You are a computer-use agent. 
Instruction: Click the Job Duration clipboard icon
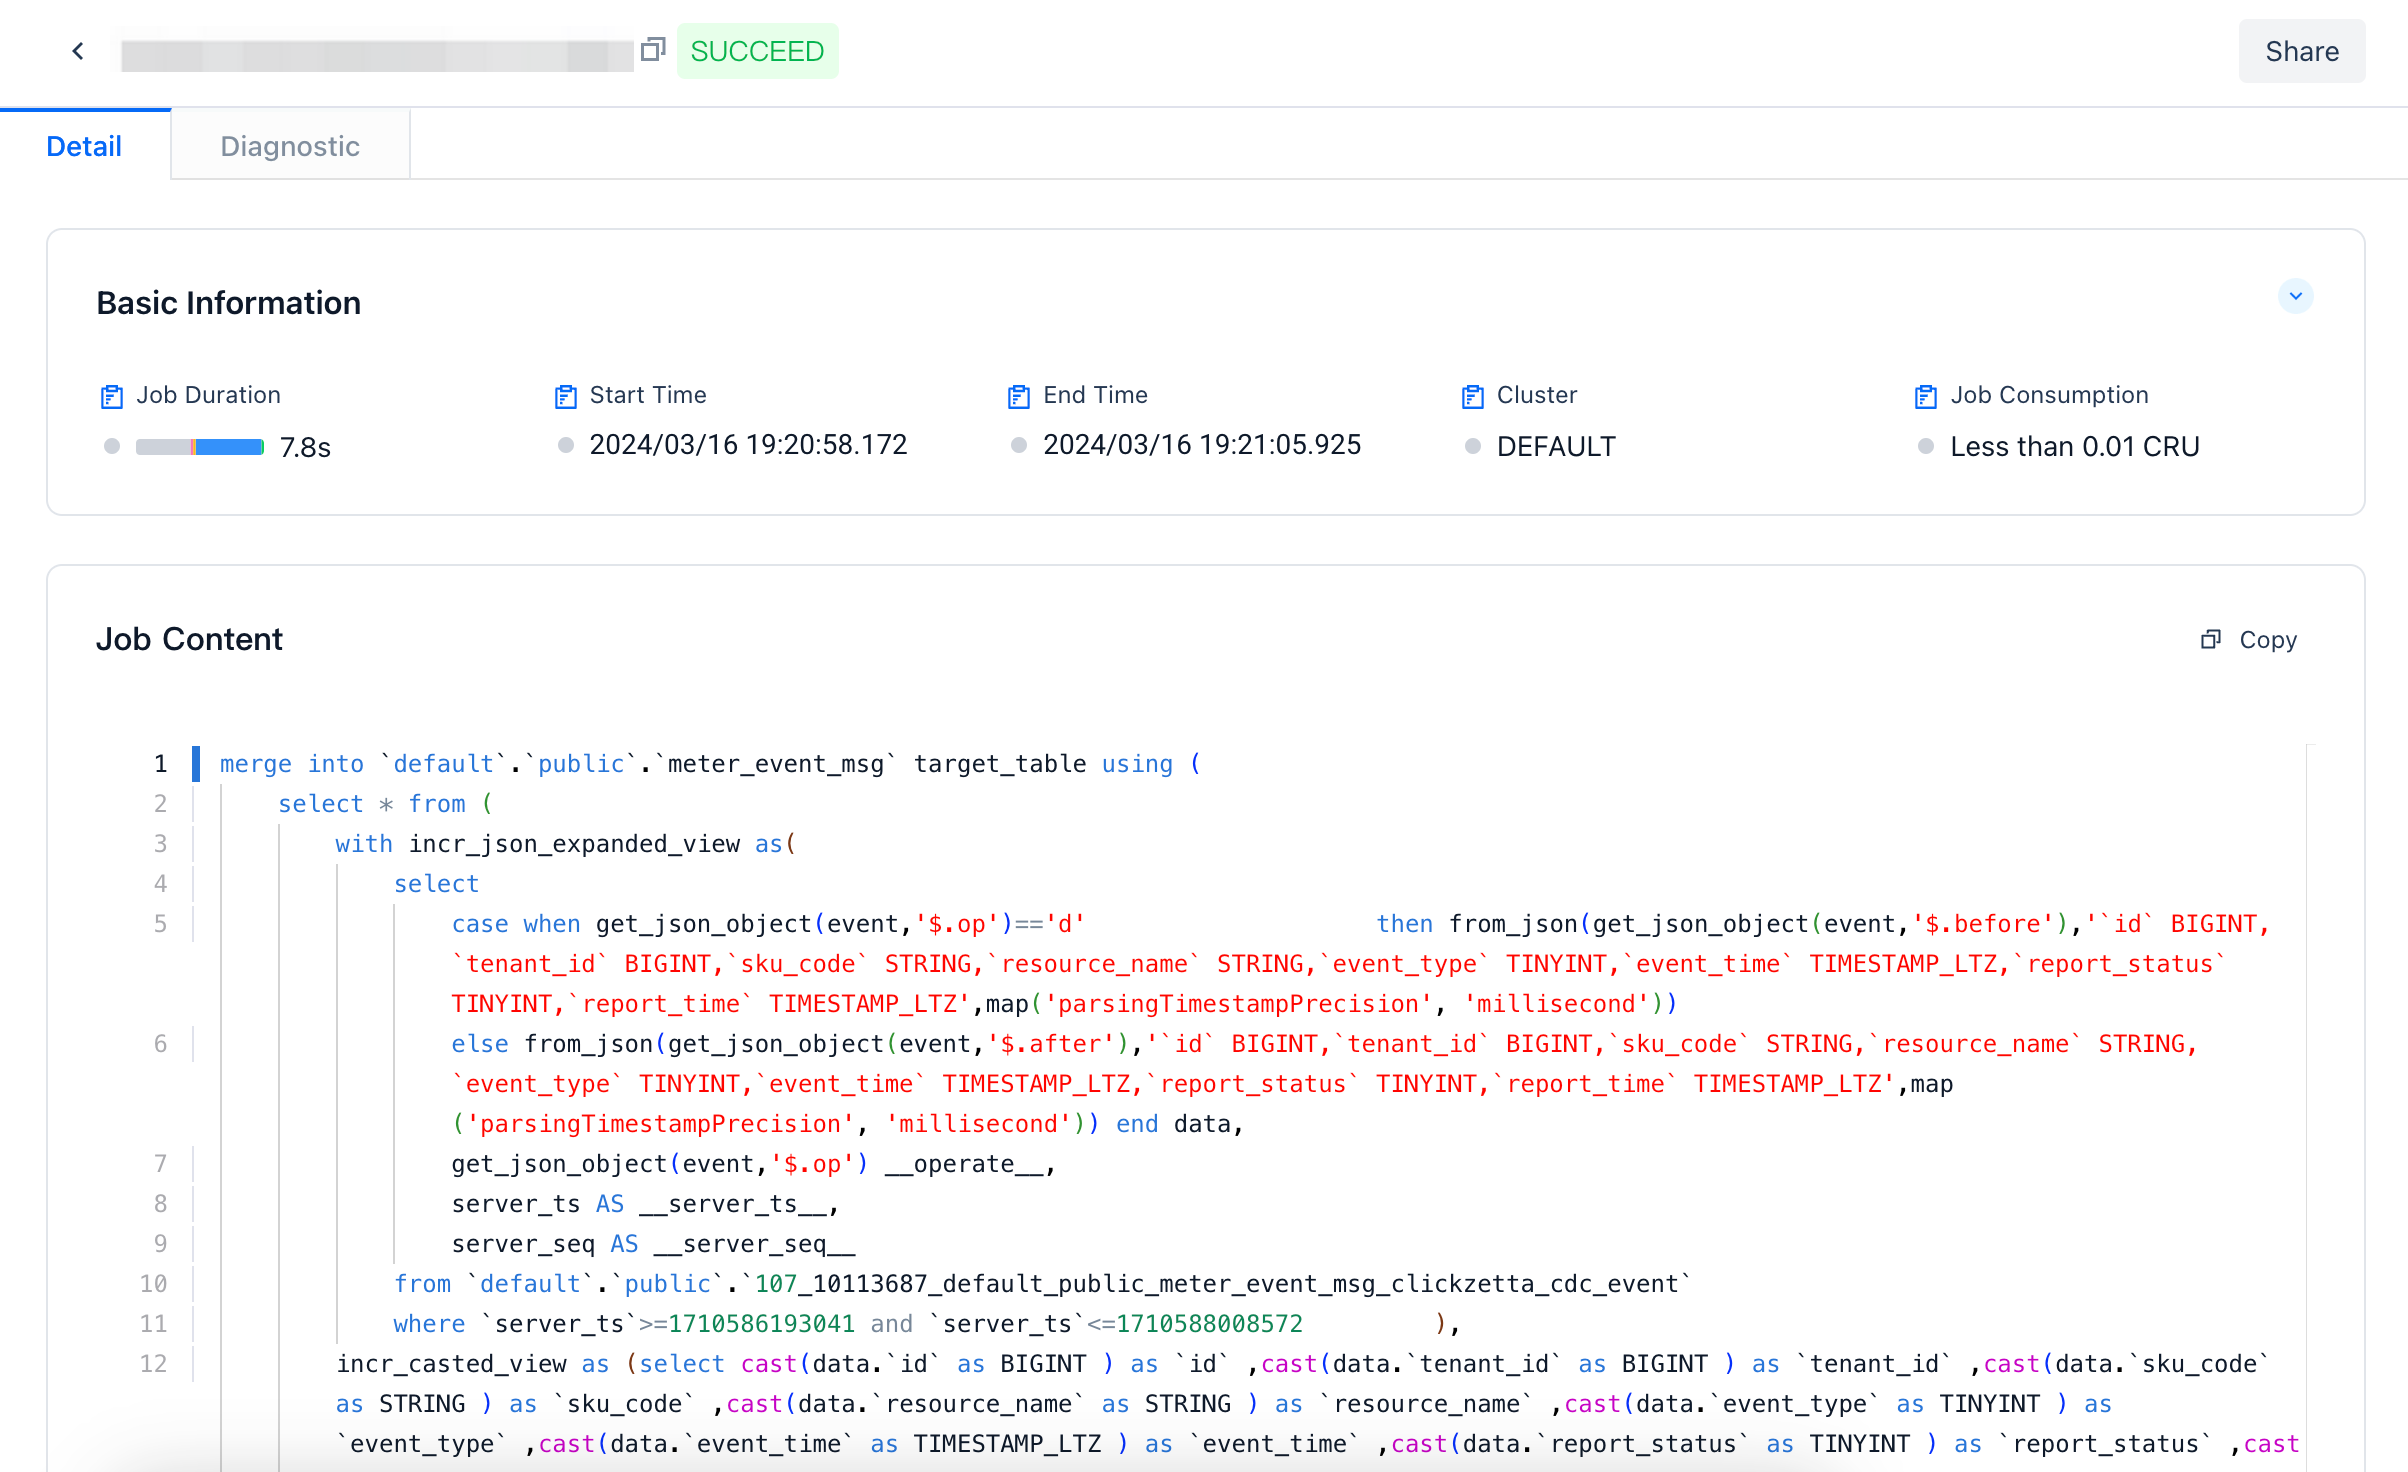pyautogui.click(x=112, y=396)
